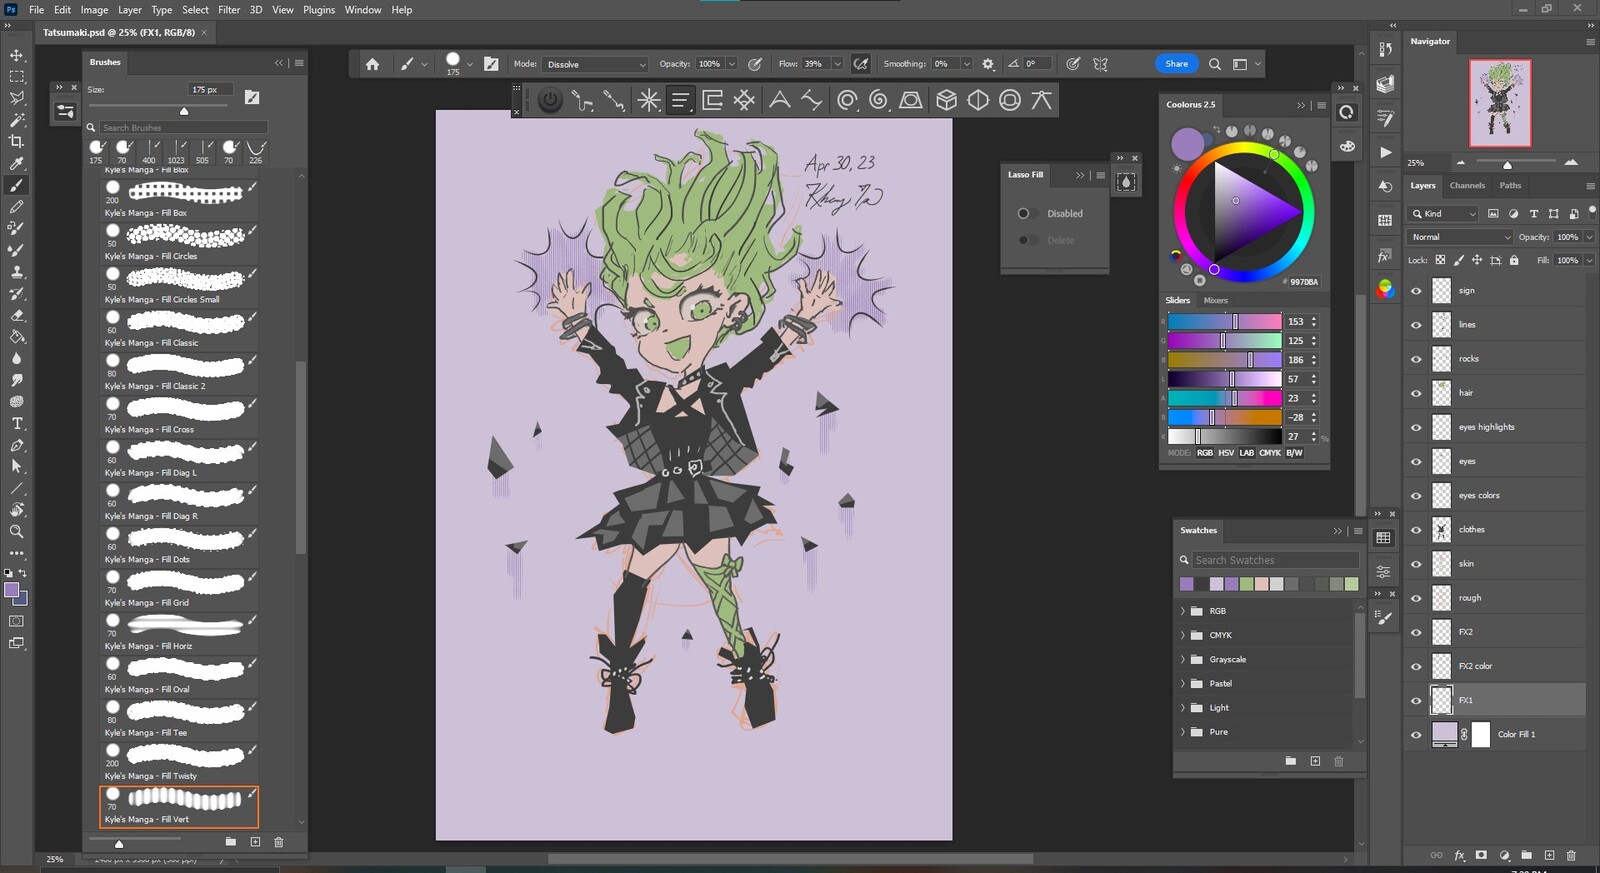Toggle visibility of hair layer
Screen dimensions: 1600x873
pyautogui.click(x=1416, y=393)
